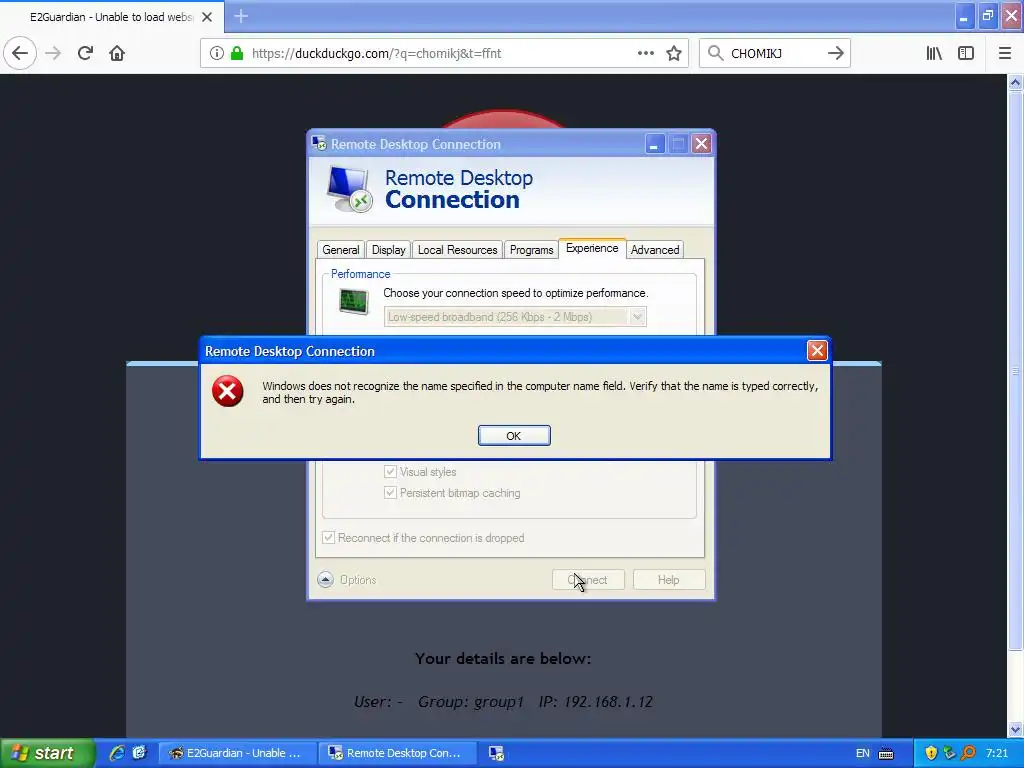This screenshot has height=768, width=1024.
Task: Open the Firefox home page
Action: pos(117,53)
